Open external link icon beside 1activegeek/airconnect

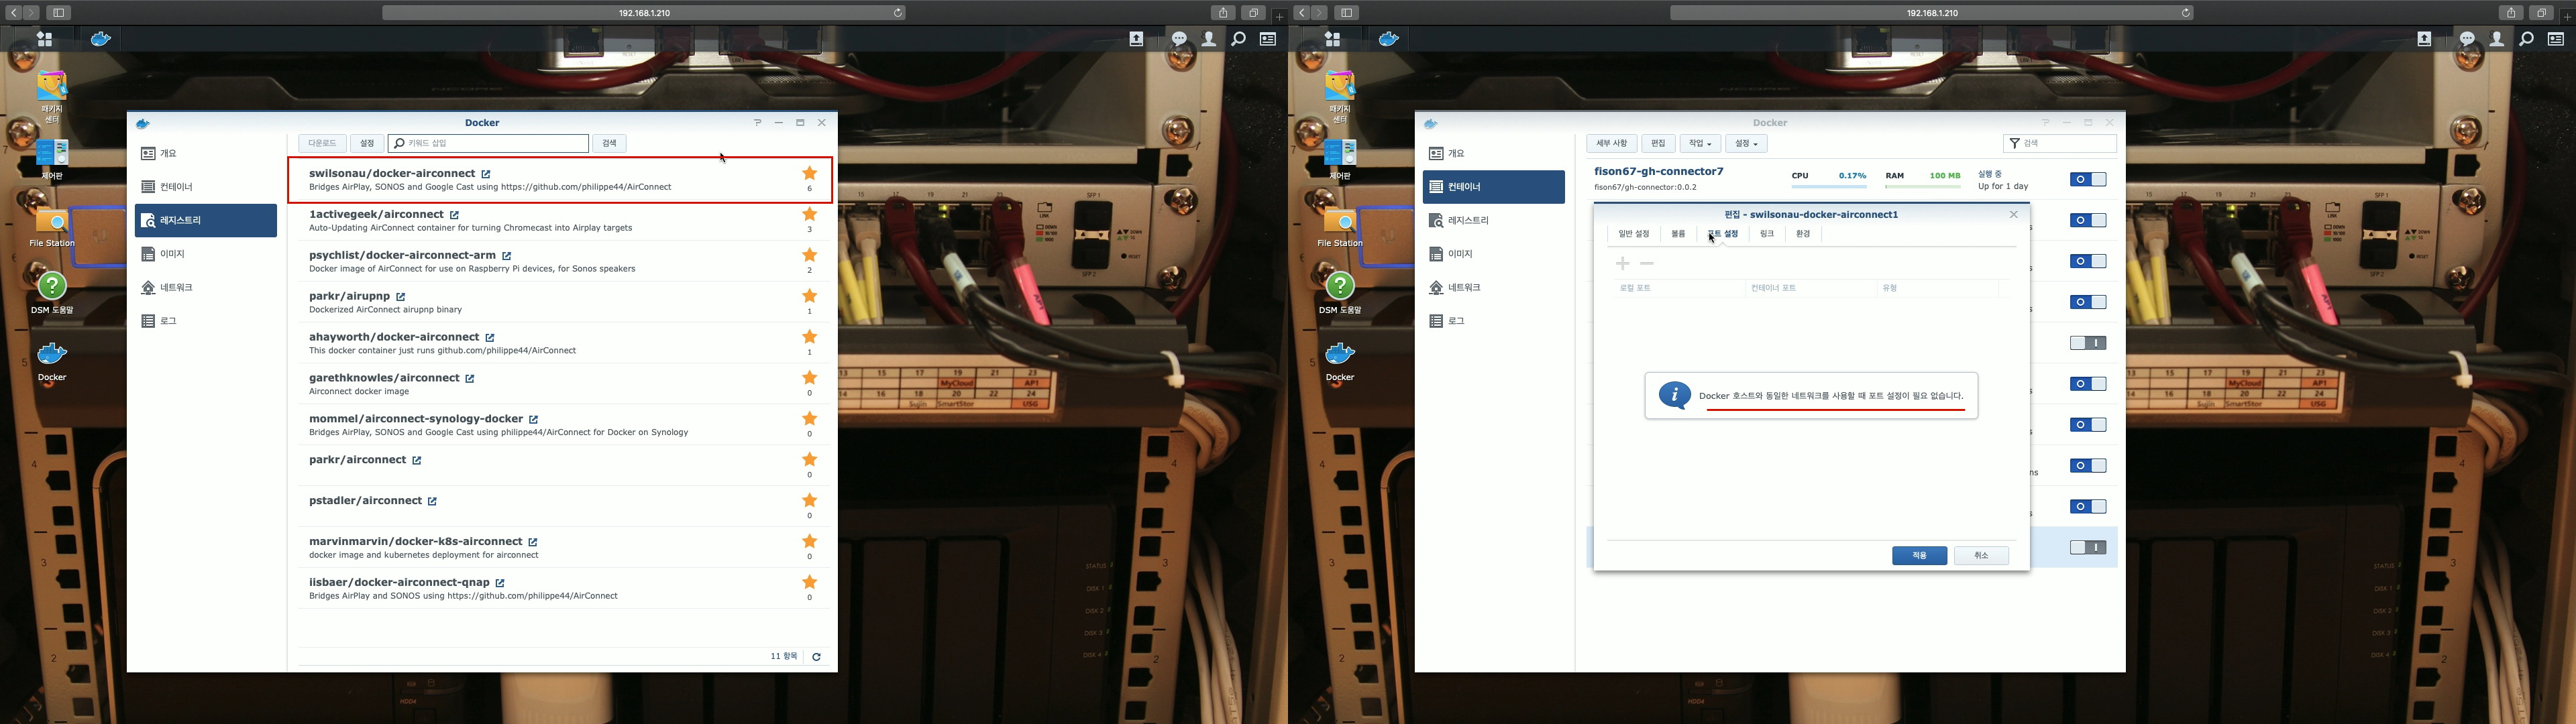coord(454,215)
